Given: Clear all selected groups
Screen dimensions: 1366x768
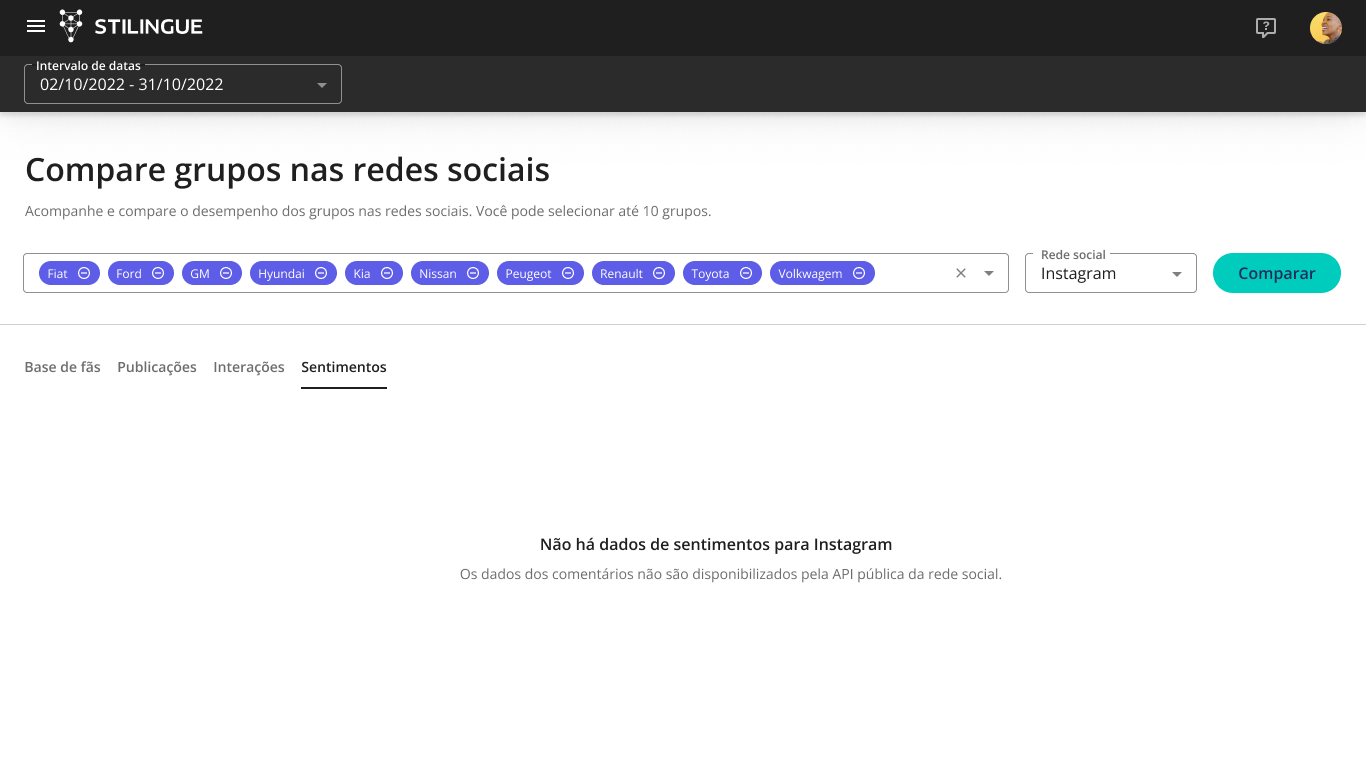Looking at the screenshot, I should click(961, 273).
